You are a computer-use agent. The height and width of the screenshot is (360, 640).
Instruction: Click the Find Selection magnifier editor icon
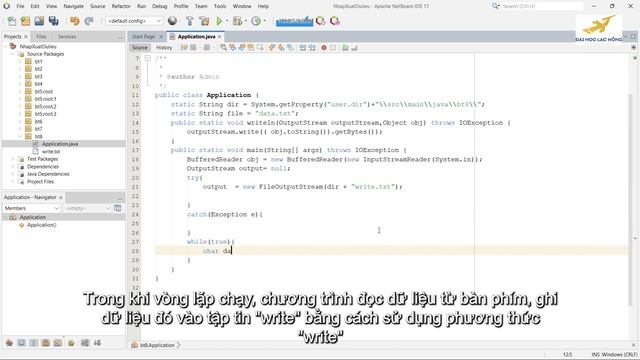(223, 48)
